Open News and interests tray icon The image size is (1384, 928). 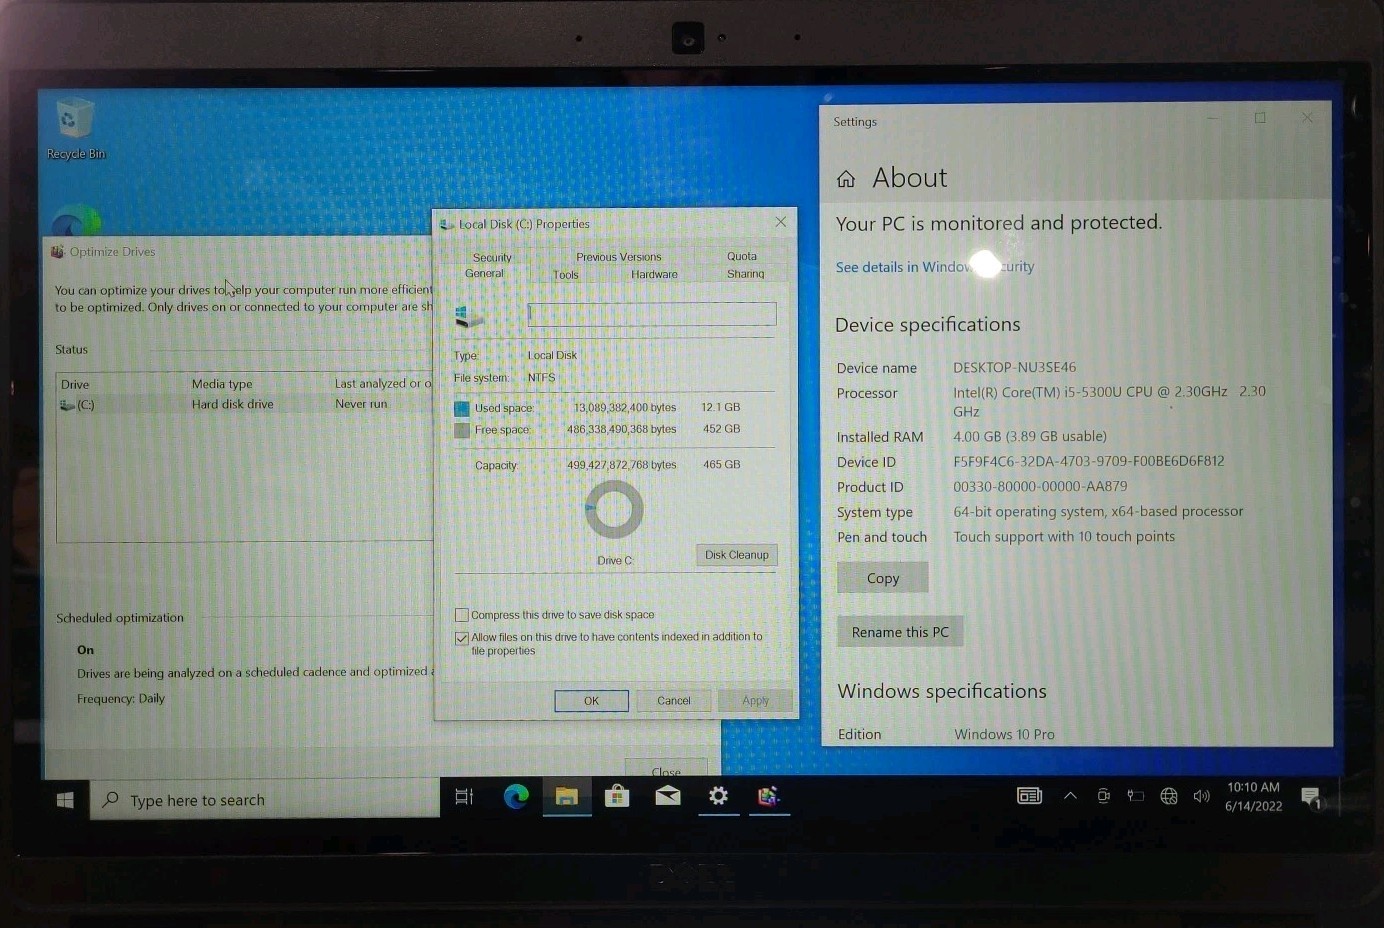click(x=1029, y=796)
